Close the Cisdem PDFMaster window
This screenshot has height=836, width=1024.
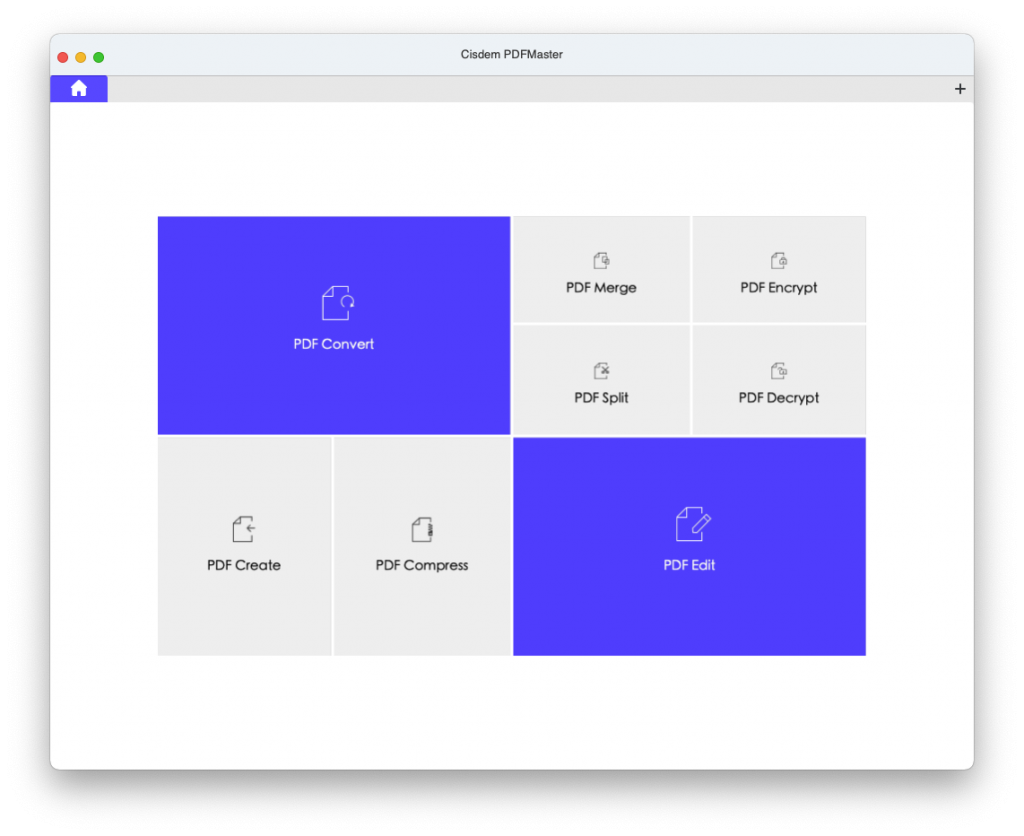pyautogui.click(x=63, y=57)
